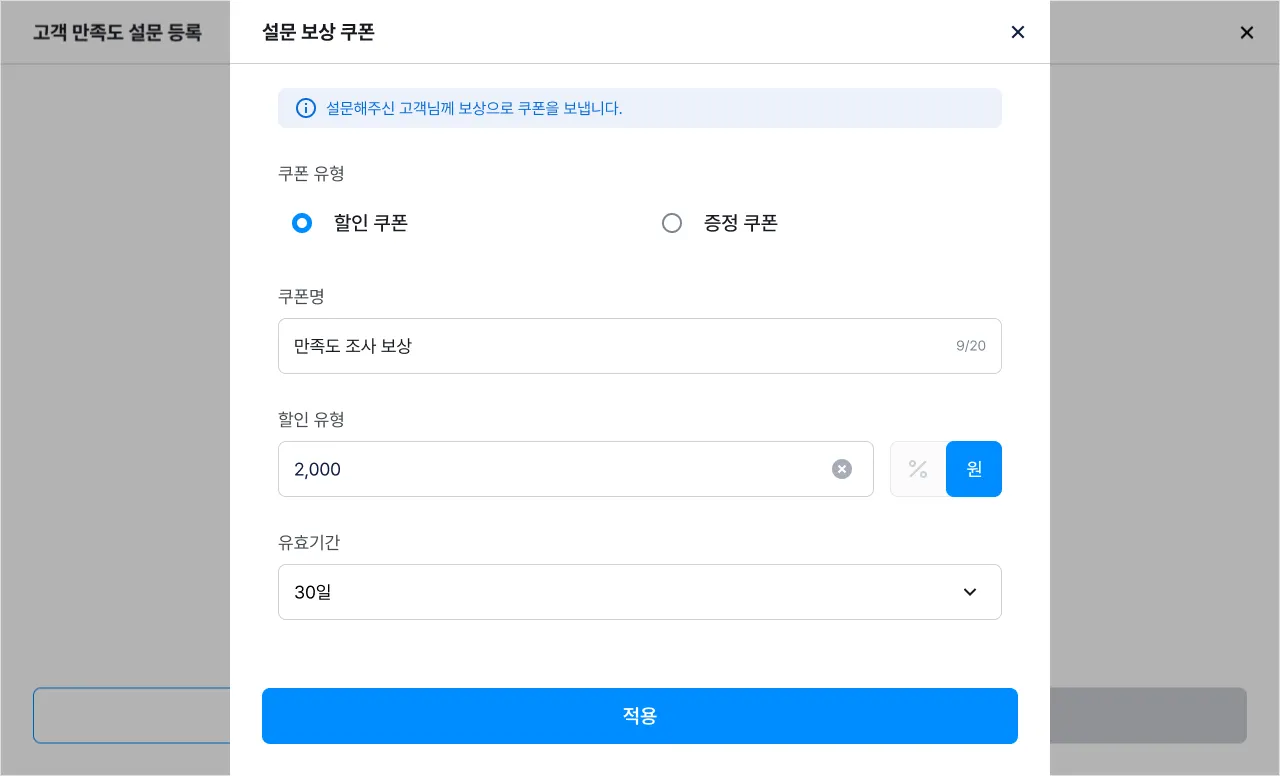
Task: Close the 설문 보상 쿠폰 modal
Action: click(1018, 32)
